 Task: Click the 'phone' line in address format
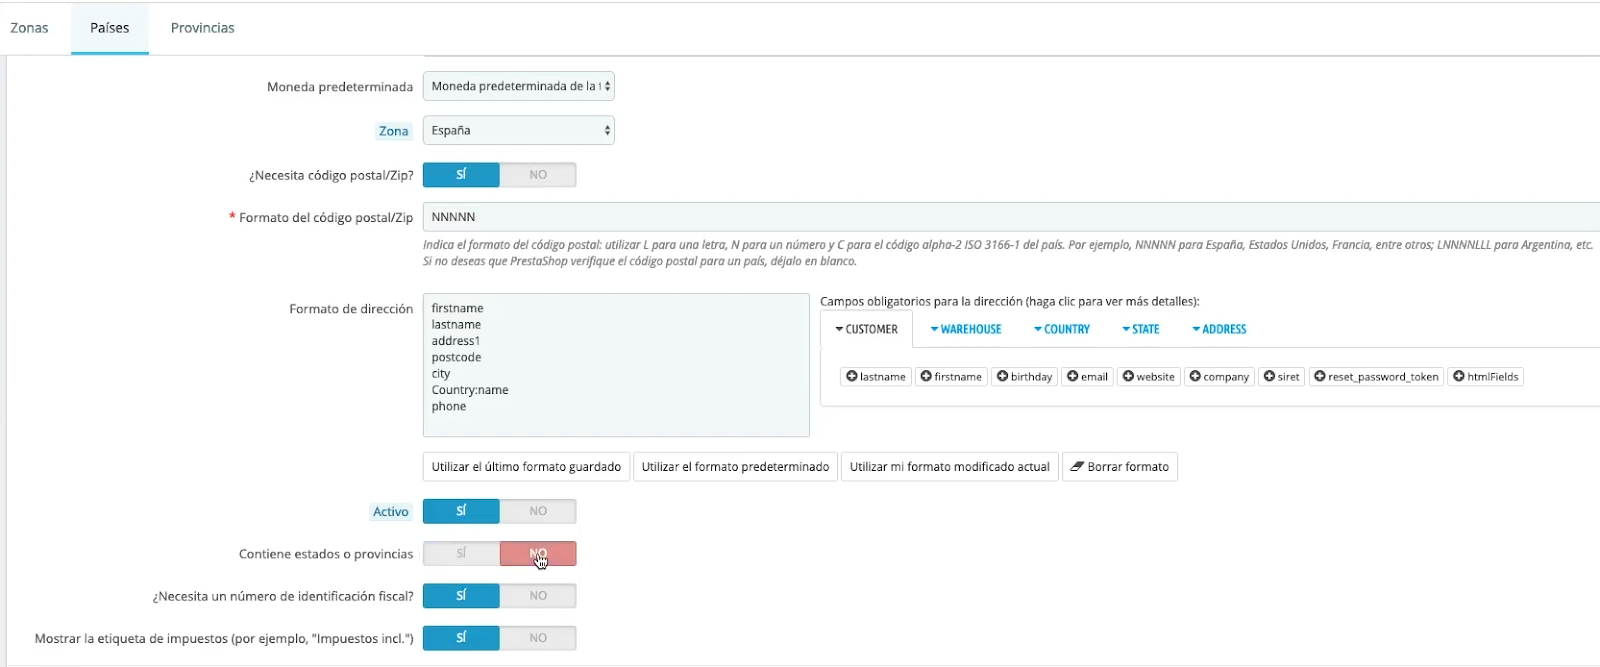(x=449, y=406)
